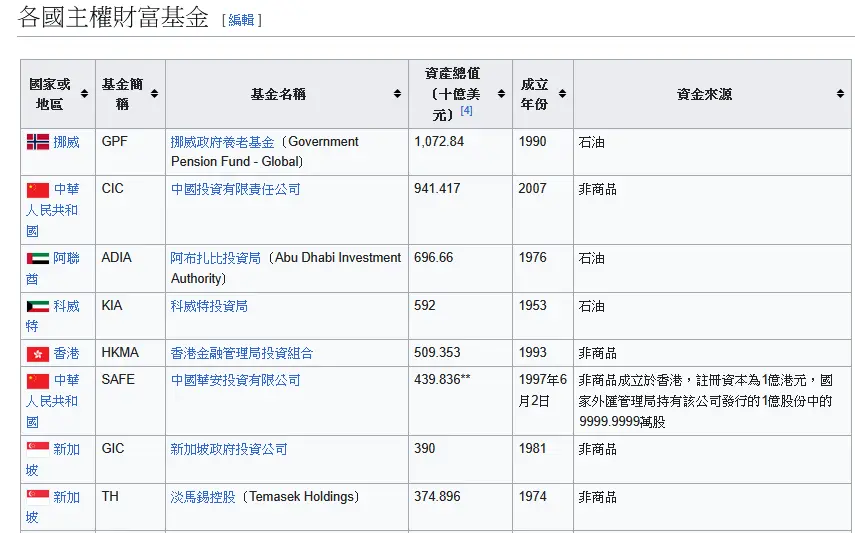Image resolution: width=855 pixels, height=533 pixels.
Task: Open 挪威政府養老基金 article link
Action: pos(222,142)
